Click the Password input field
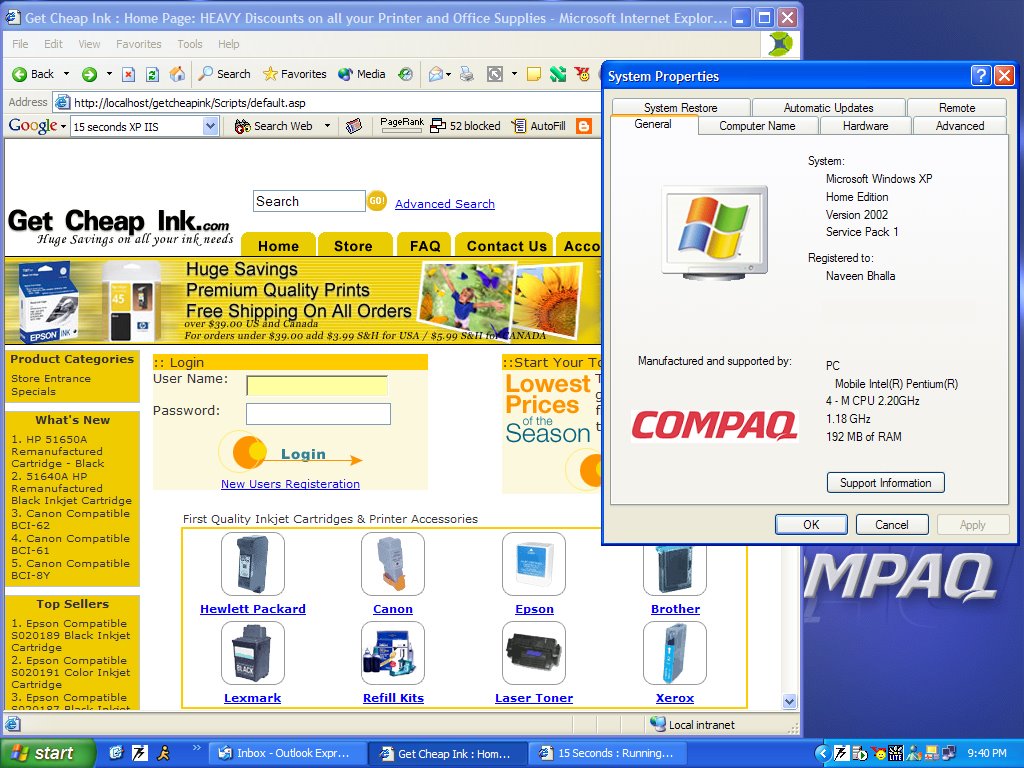 click(318, 414)
